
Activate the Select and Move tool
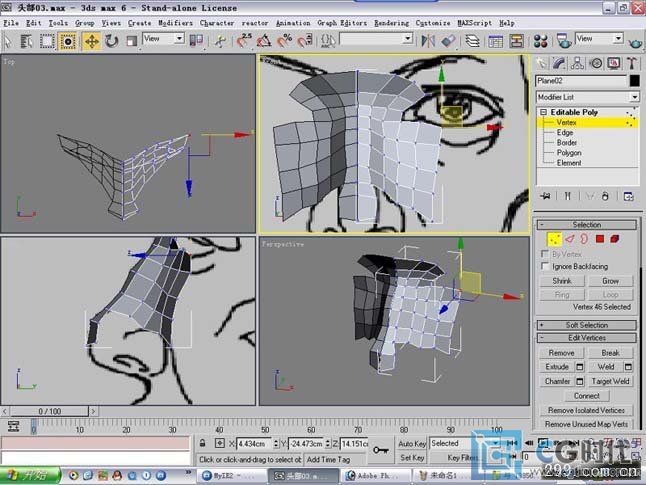[x=91, y=41]
